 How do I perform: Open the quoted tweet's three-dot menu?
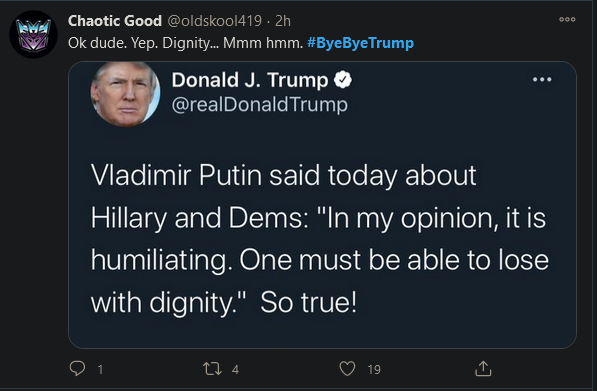[x=542, y=80]
